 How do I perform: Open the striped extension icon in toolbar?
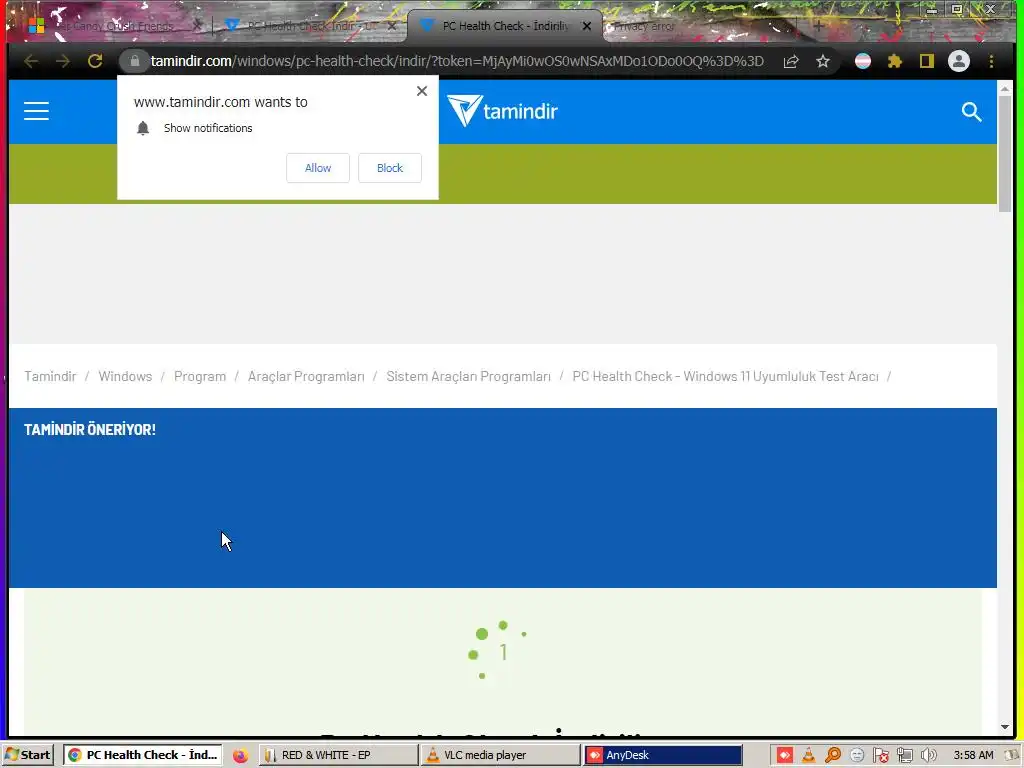[x=863, y=61]
